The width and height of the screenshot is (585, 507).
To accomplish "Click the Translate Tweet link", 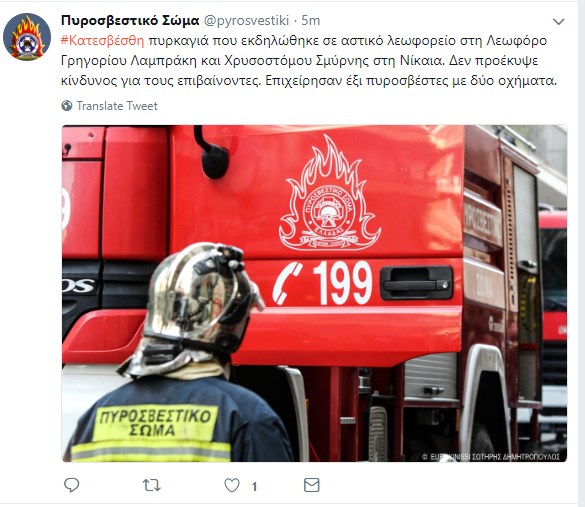I will 117,106.
